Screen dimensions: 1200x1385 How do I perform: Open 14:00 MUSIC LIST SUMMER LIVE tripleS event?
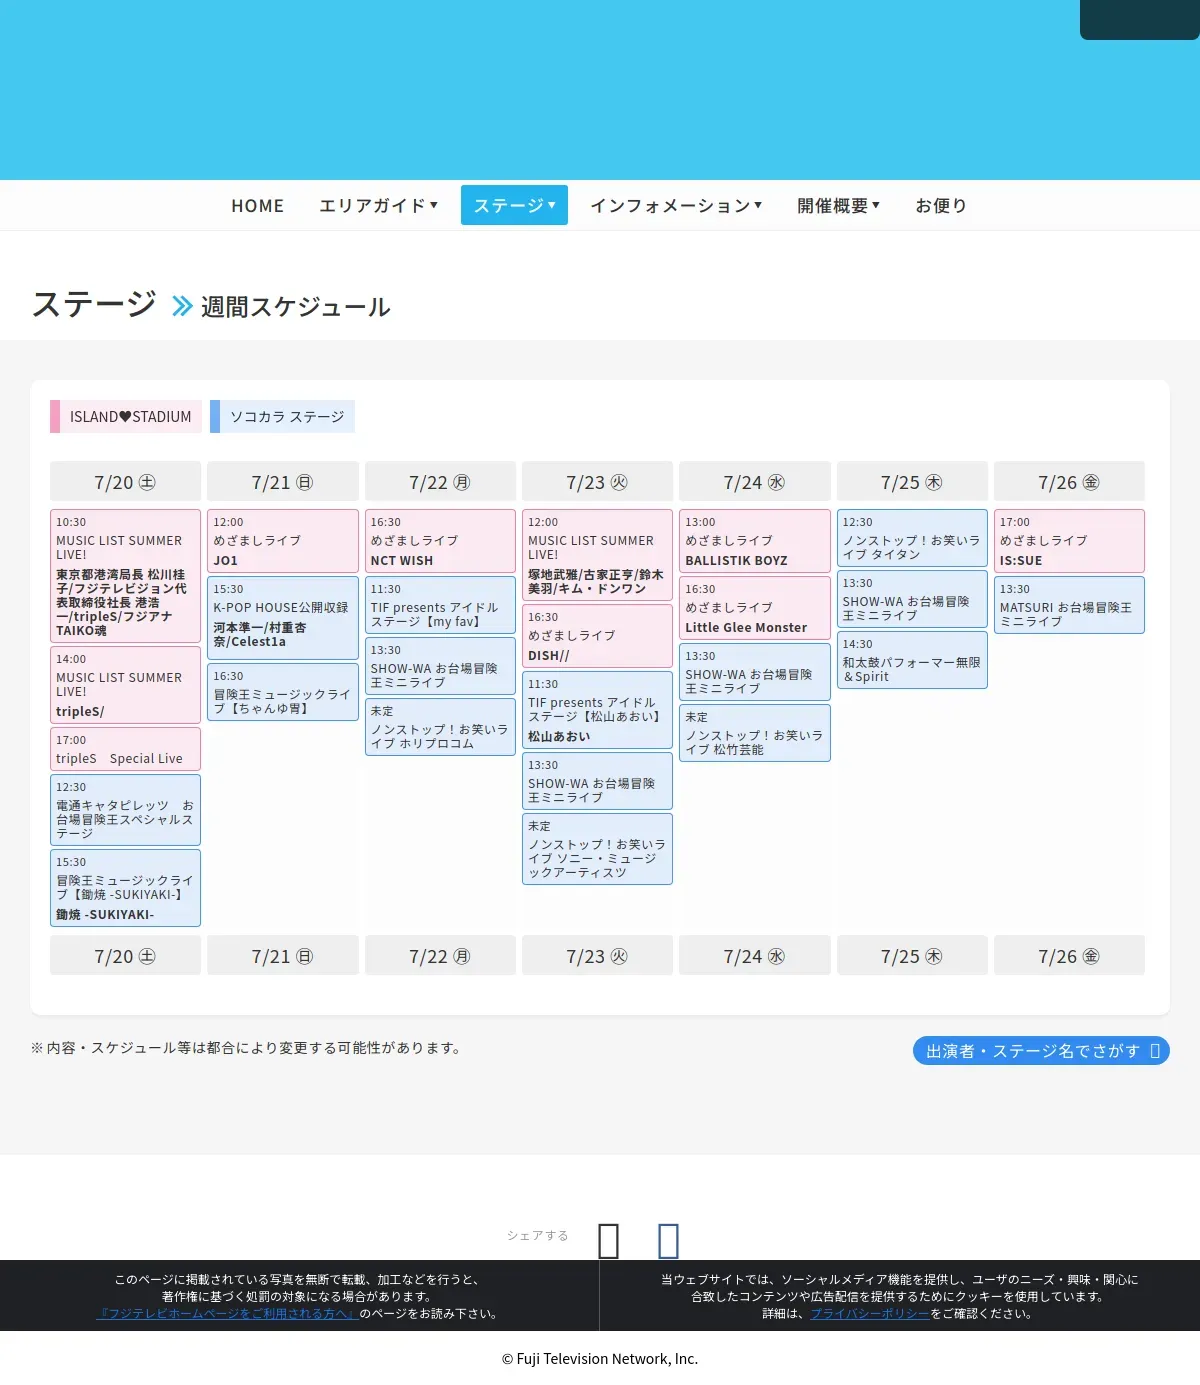click(125, 685)
